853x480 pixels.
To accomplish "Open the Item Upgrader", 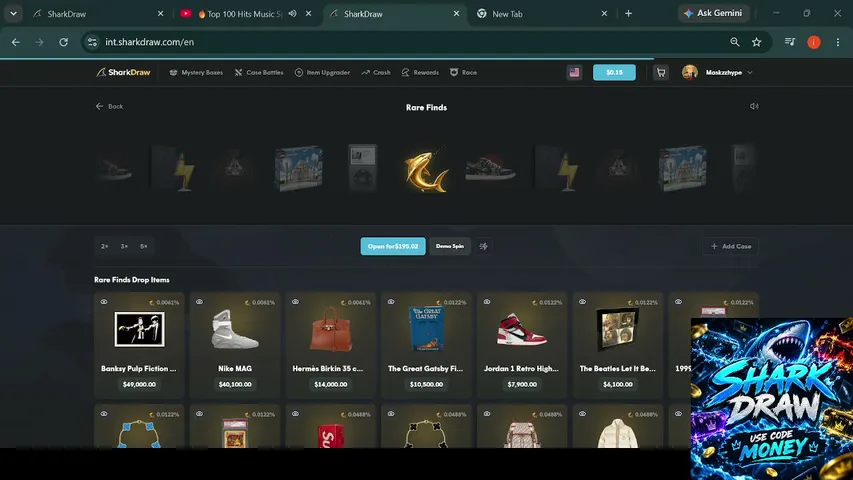I will pos(322,72).
